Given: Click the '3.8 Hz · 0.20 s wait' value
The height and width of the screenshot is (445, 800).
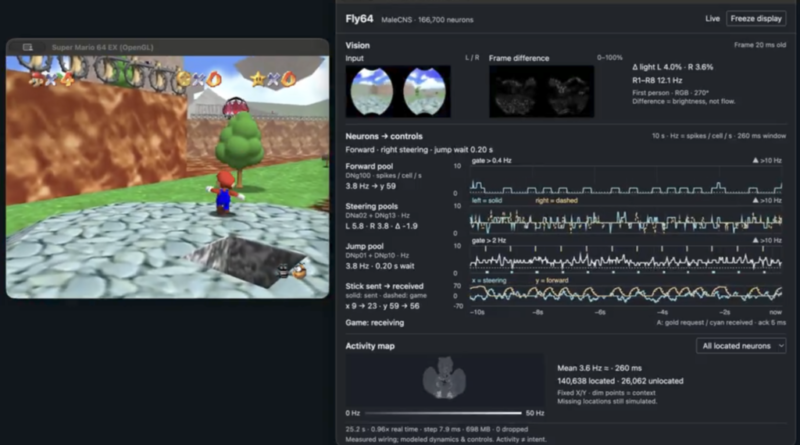Looking at the screenshot, I should tap(380, 266).
